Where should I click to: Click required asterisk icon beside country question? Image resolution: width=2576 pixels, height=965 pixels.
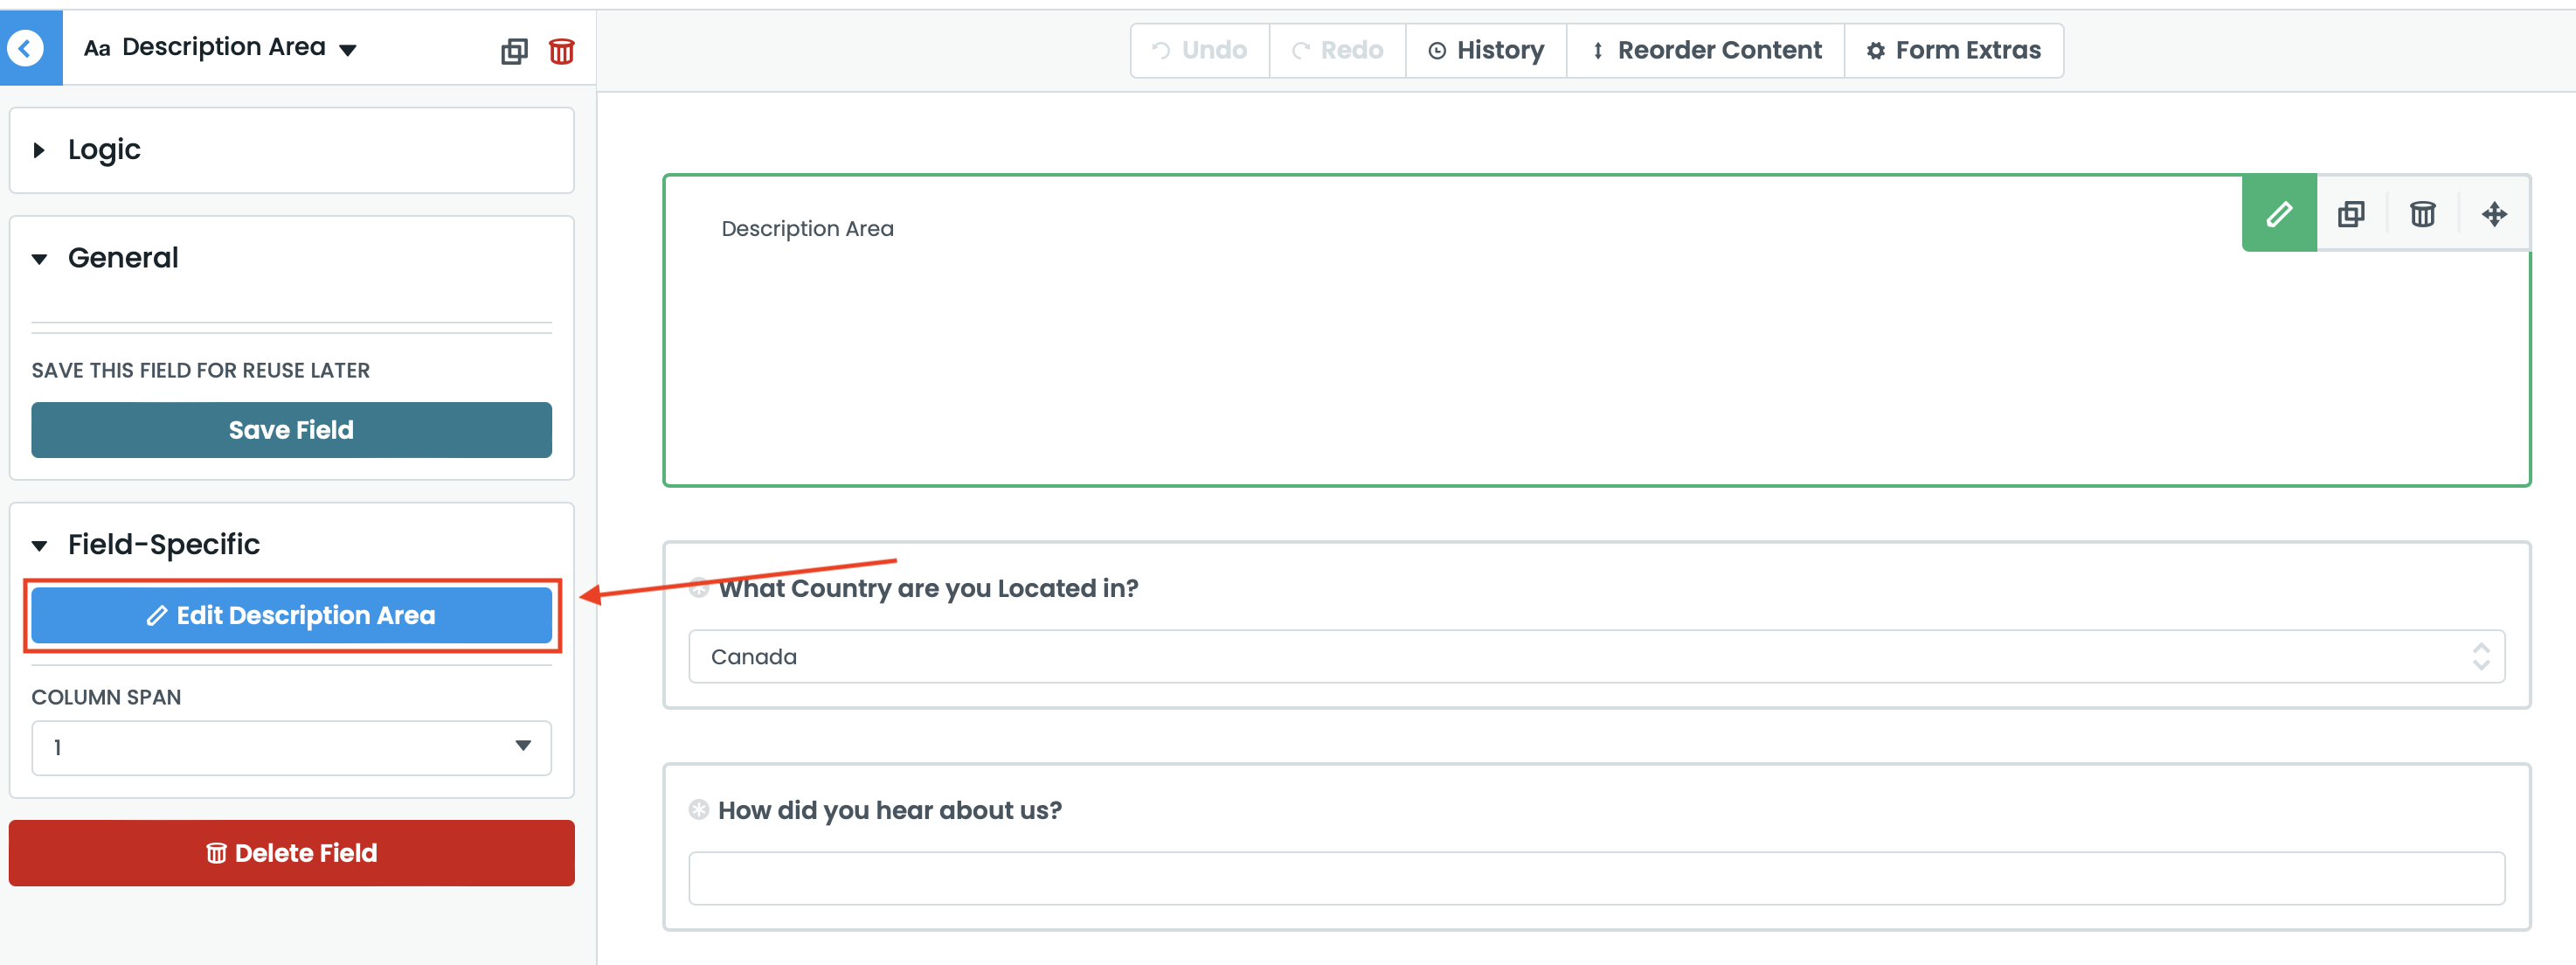pos(699,588)
